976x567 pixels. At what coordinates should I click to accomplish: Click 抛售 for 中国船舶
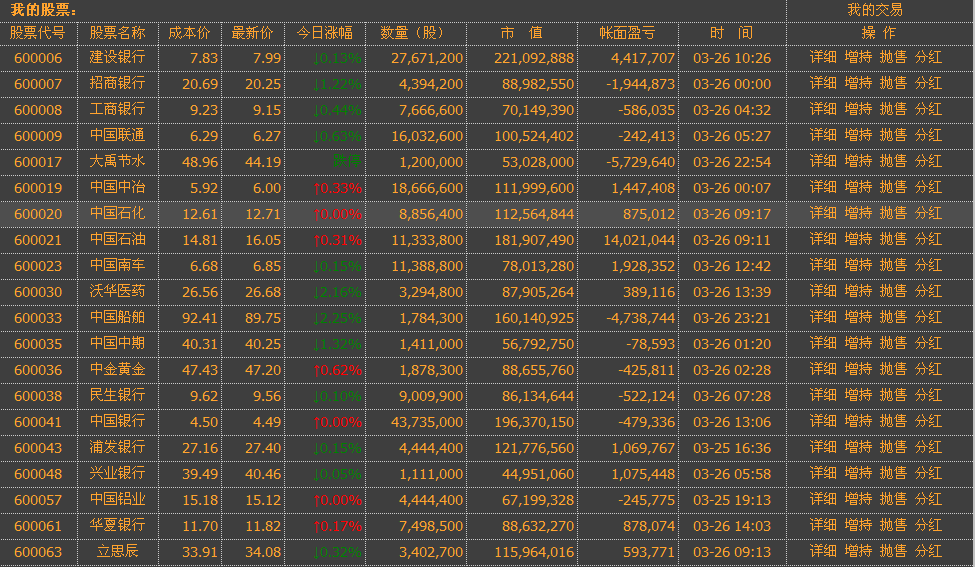coord(893,318)
